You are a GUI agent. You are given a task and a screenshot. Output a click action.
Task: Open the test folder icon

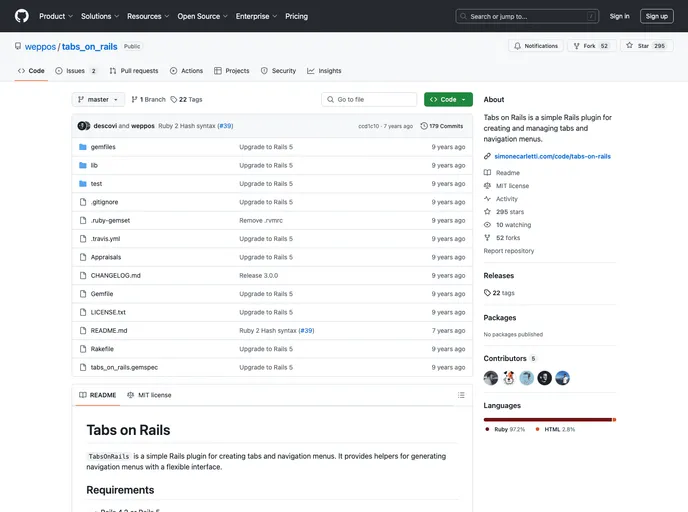point(82,184)
